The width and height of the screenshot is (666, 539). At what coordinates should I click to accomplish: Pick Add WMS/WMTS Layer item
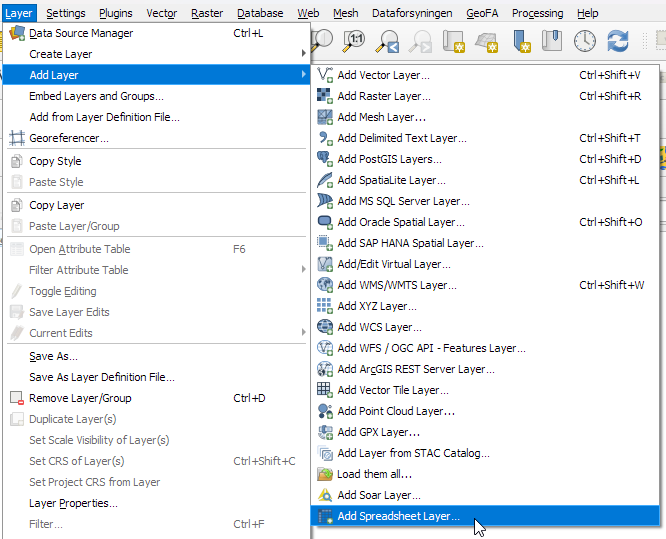(397, 285)
